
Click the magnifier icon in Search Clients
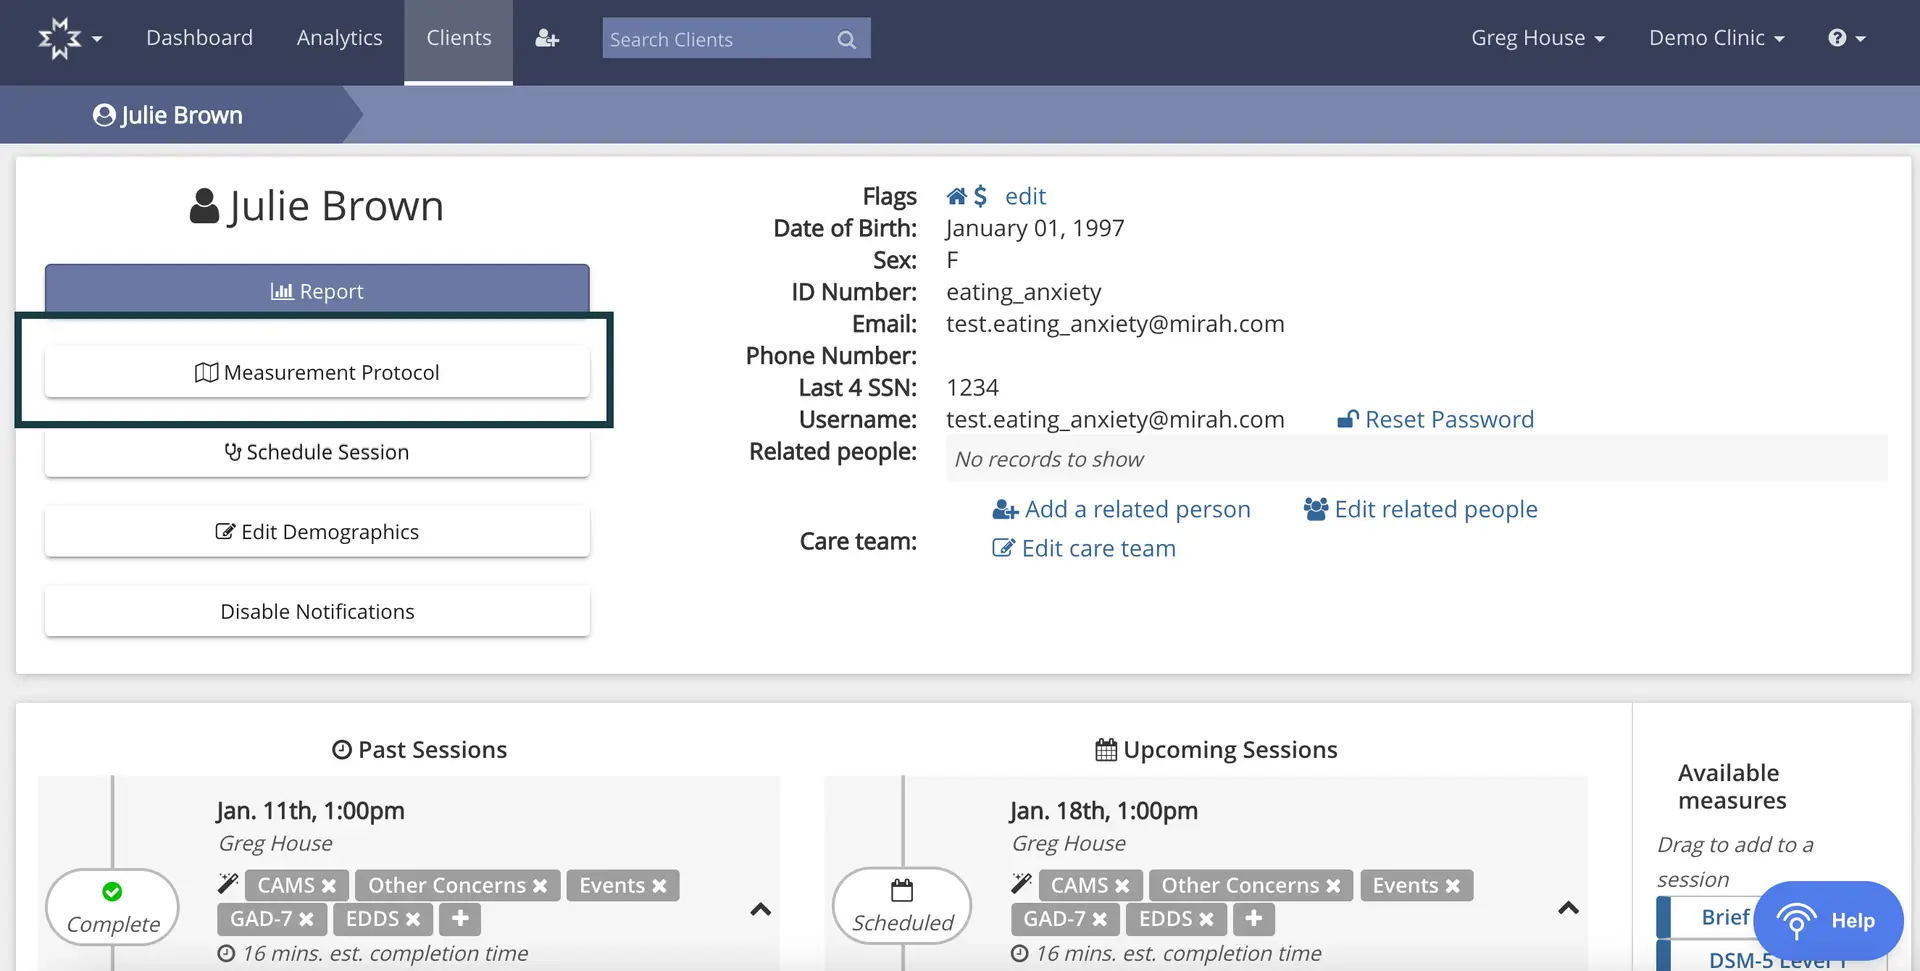point(846,38)
